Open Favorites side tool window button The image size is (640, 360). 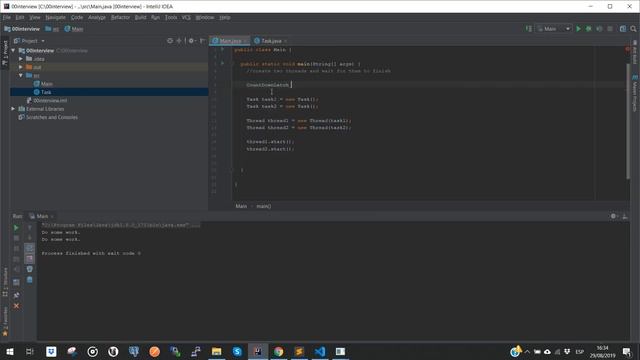(5, 322)
